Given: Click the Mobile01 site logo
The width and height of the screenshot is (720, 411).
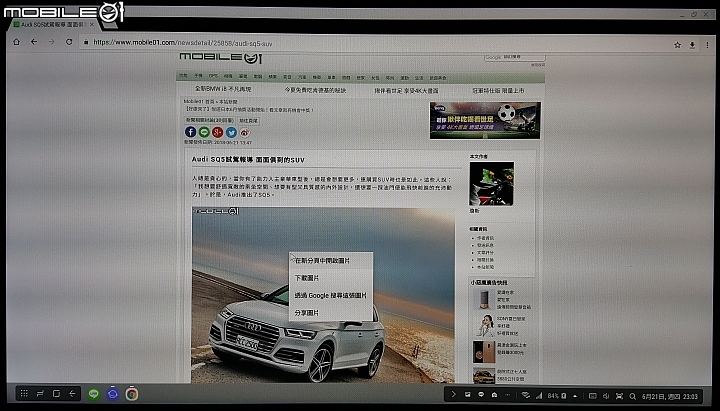Looking at the screenshot, I should (220, 57).
